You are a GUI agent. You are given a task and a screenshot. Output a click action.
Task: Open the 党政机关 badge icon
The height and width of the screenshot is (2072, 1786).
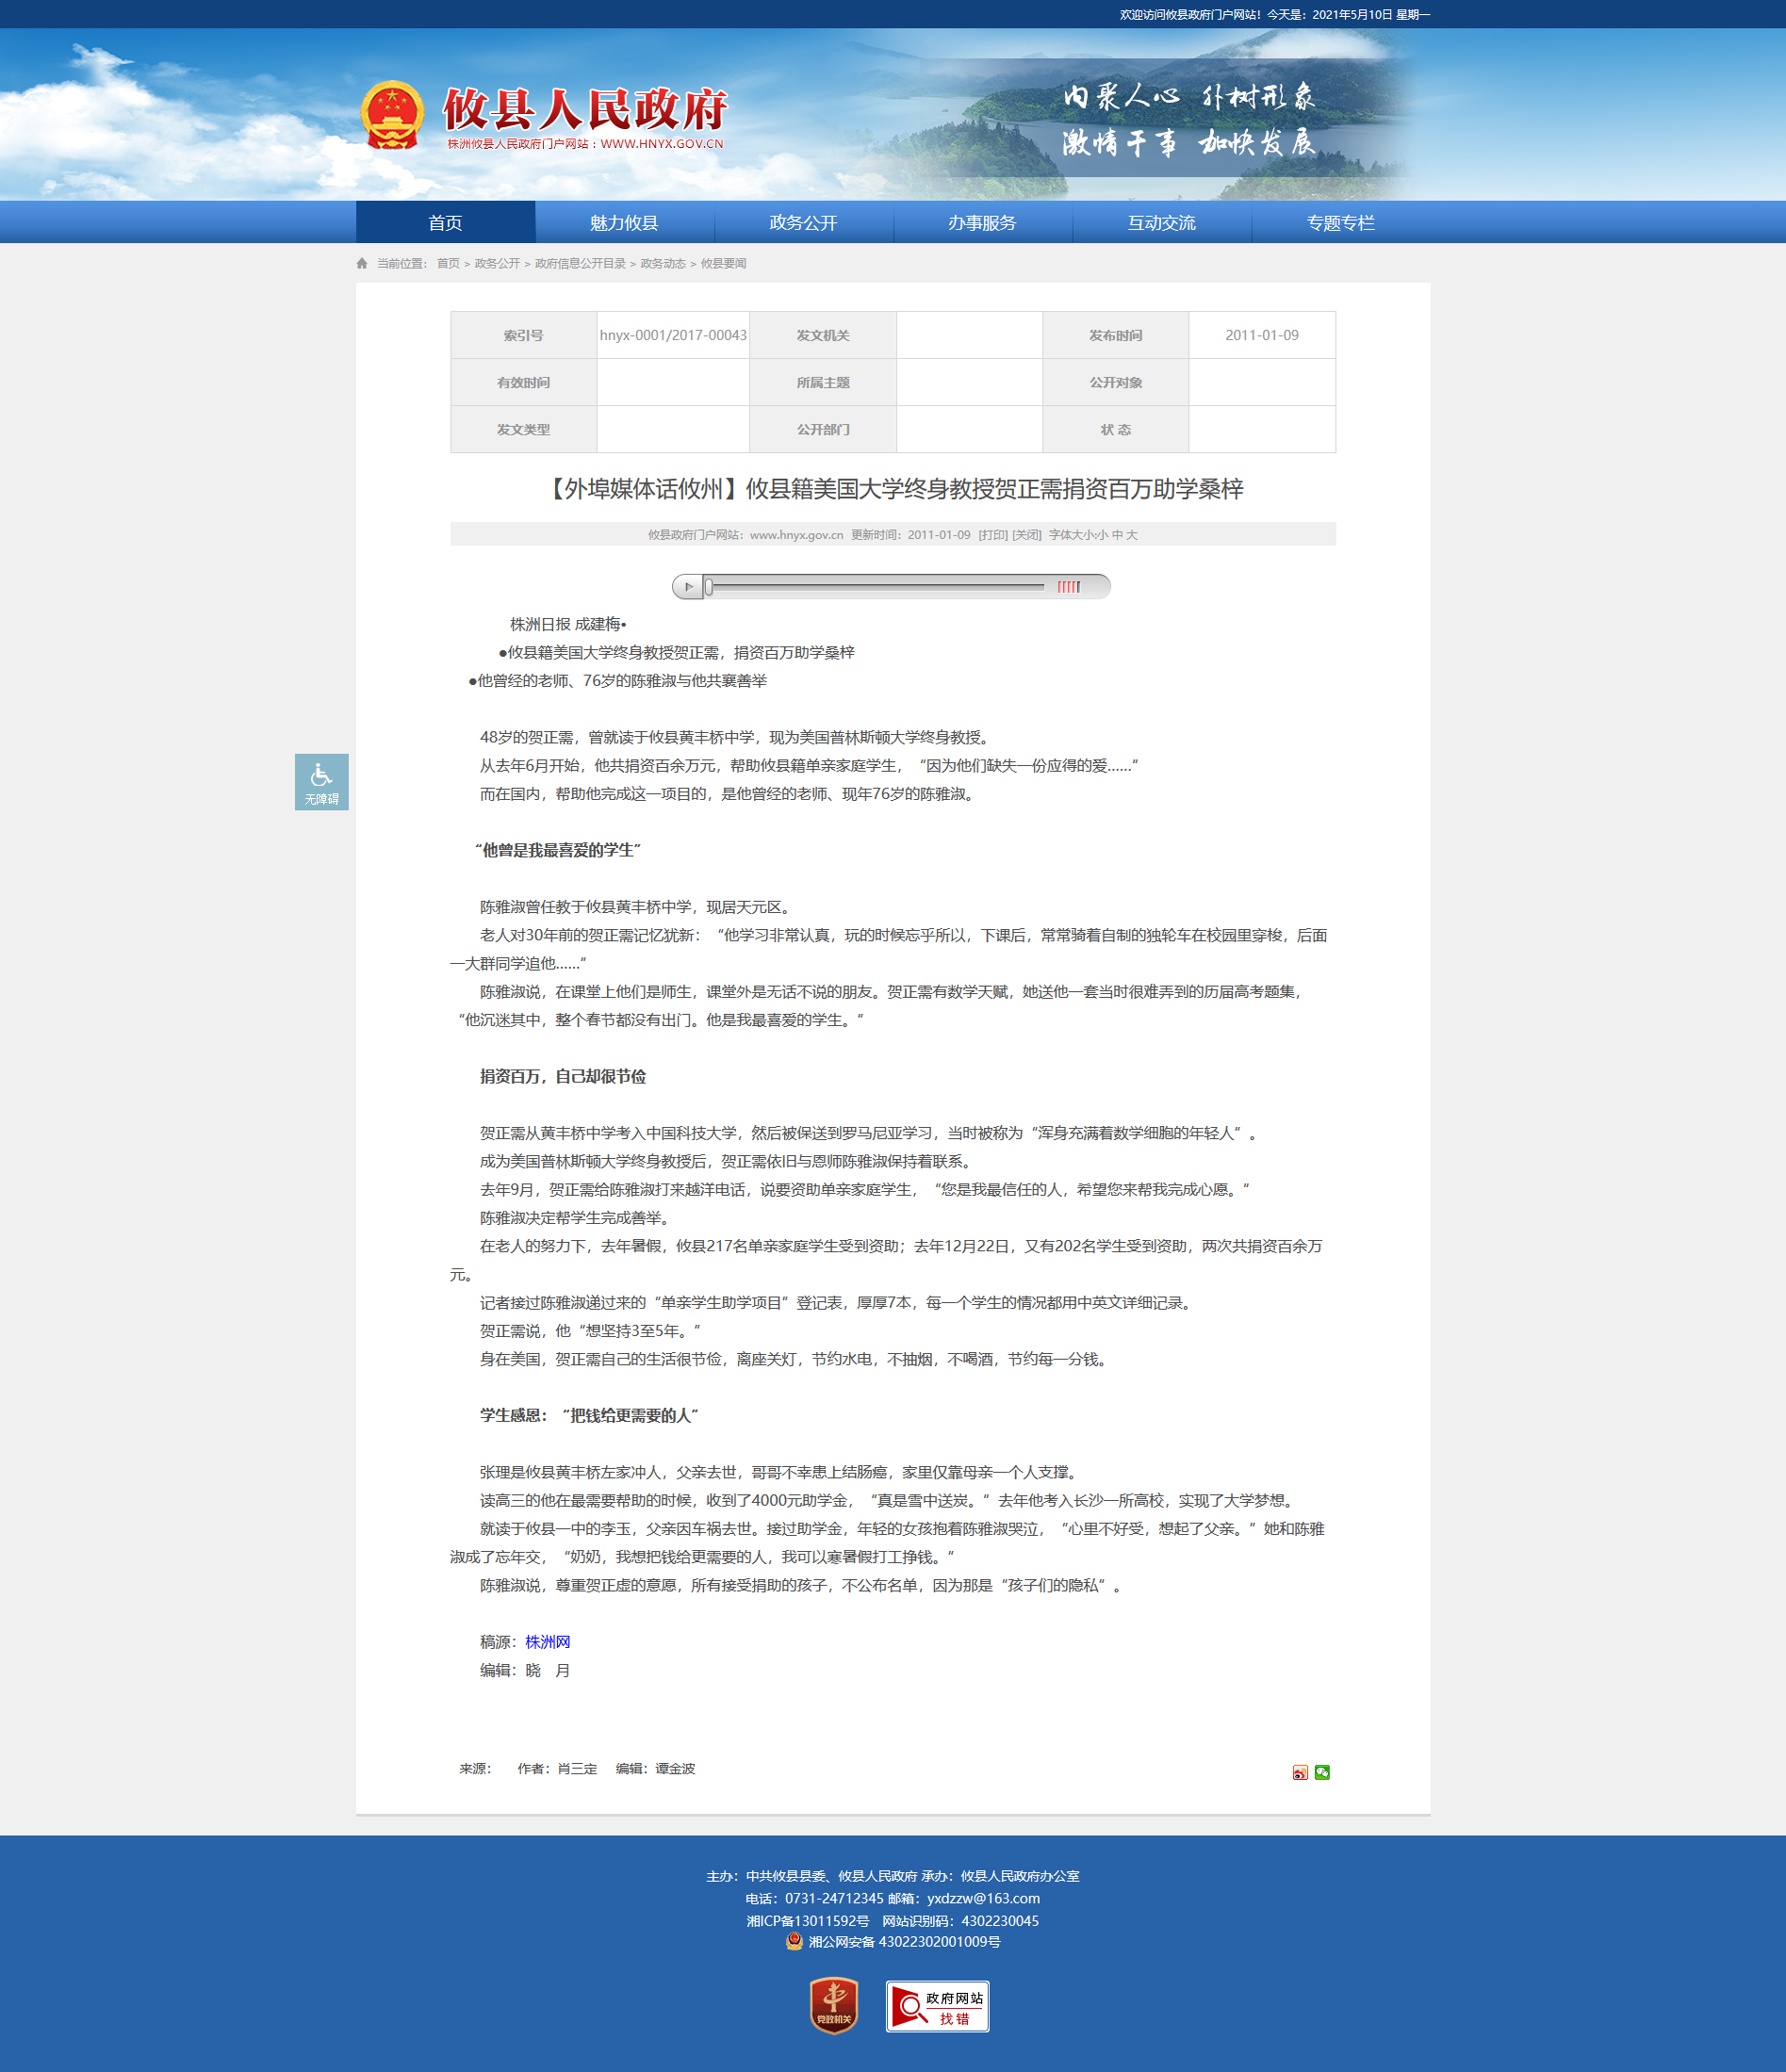pos(834,2005)
